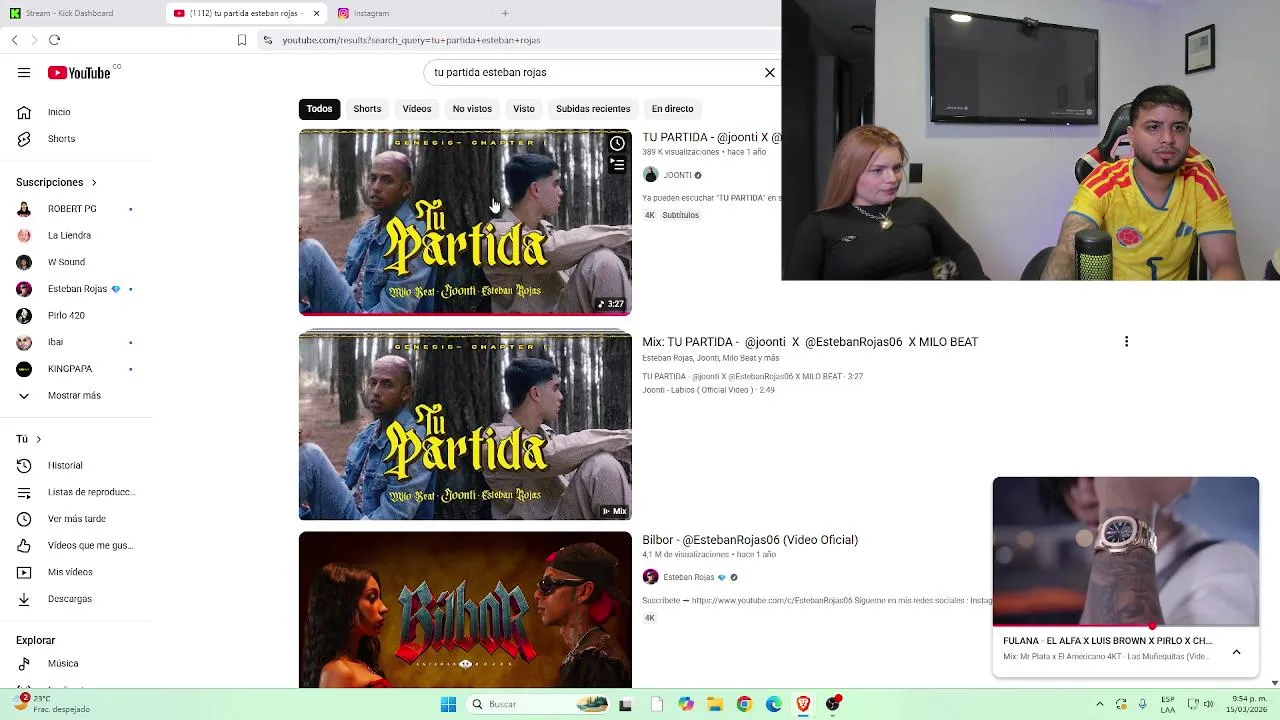Click the YouTube logo
Viewport: 1280px width, 720px height.
(x=79, y=72)
